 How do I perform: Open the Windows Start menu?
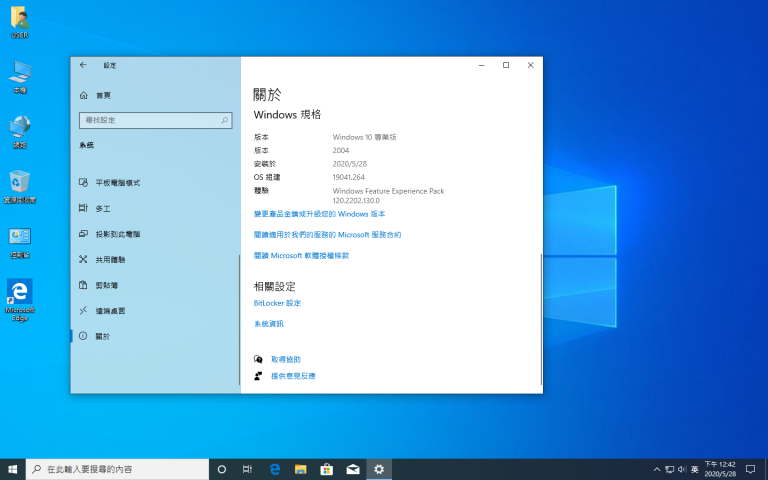click(x=13, y=469)
